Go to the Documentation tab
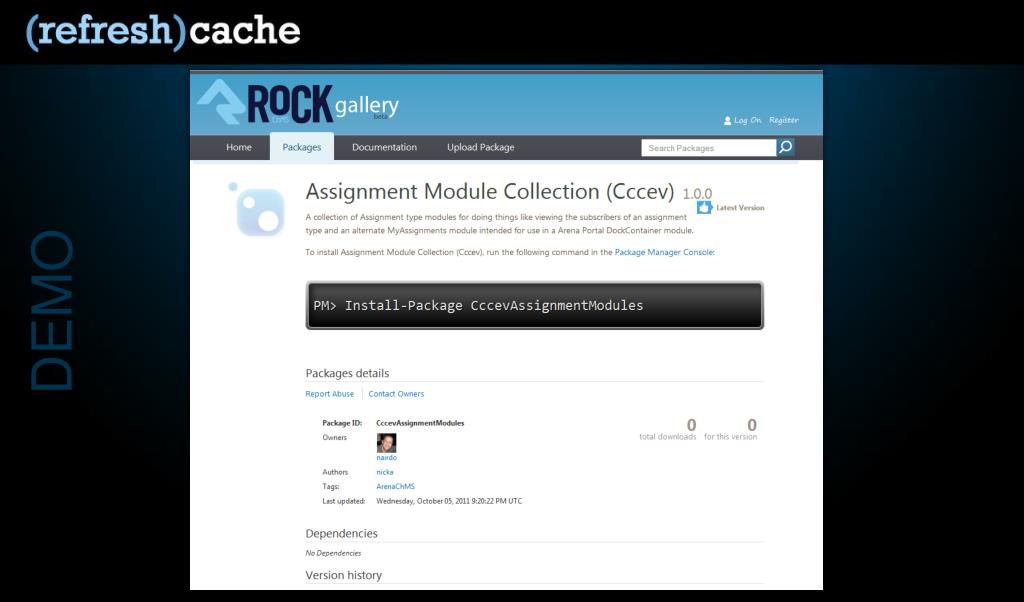Viewport: 1024px width, 602px height. tap(384, 148)
